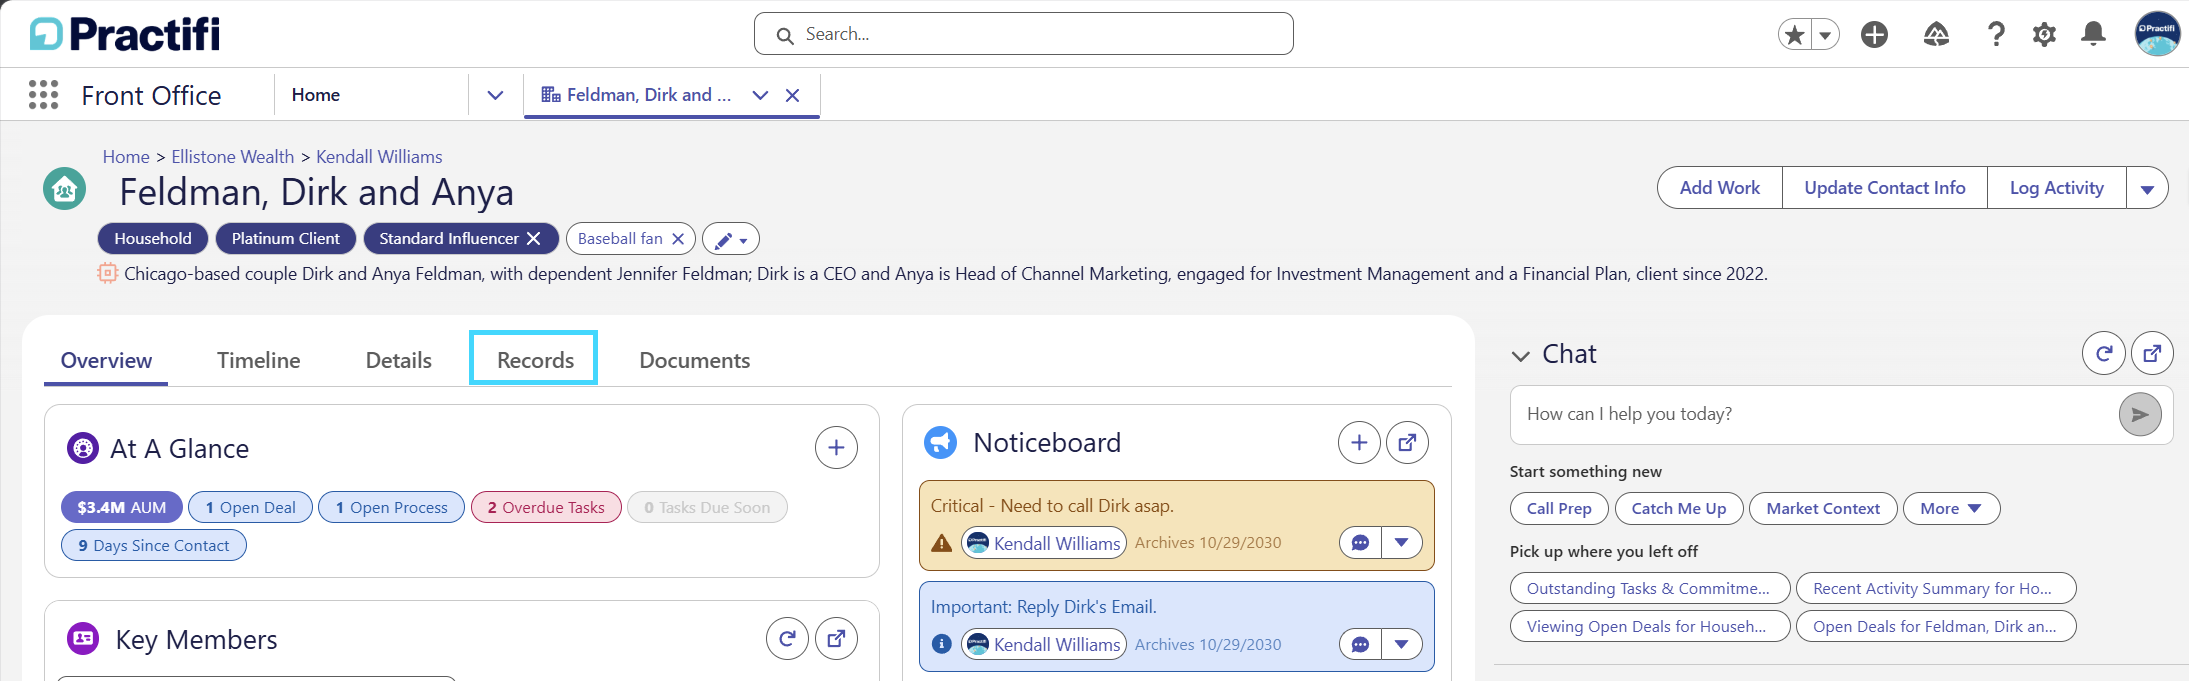This screenshot has width=2189, height=681.
Task: Click the Noticeboard megaphone icon
Action: pos(940,442)
